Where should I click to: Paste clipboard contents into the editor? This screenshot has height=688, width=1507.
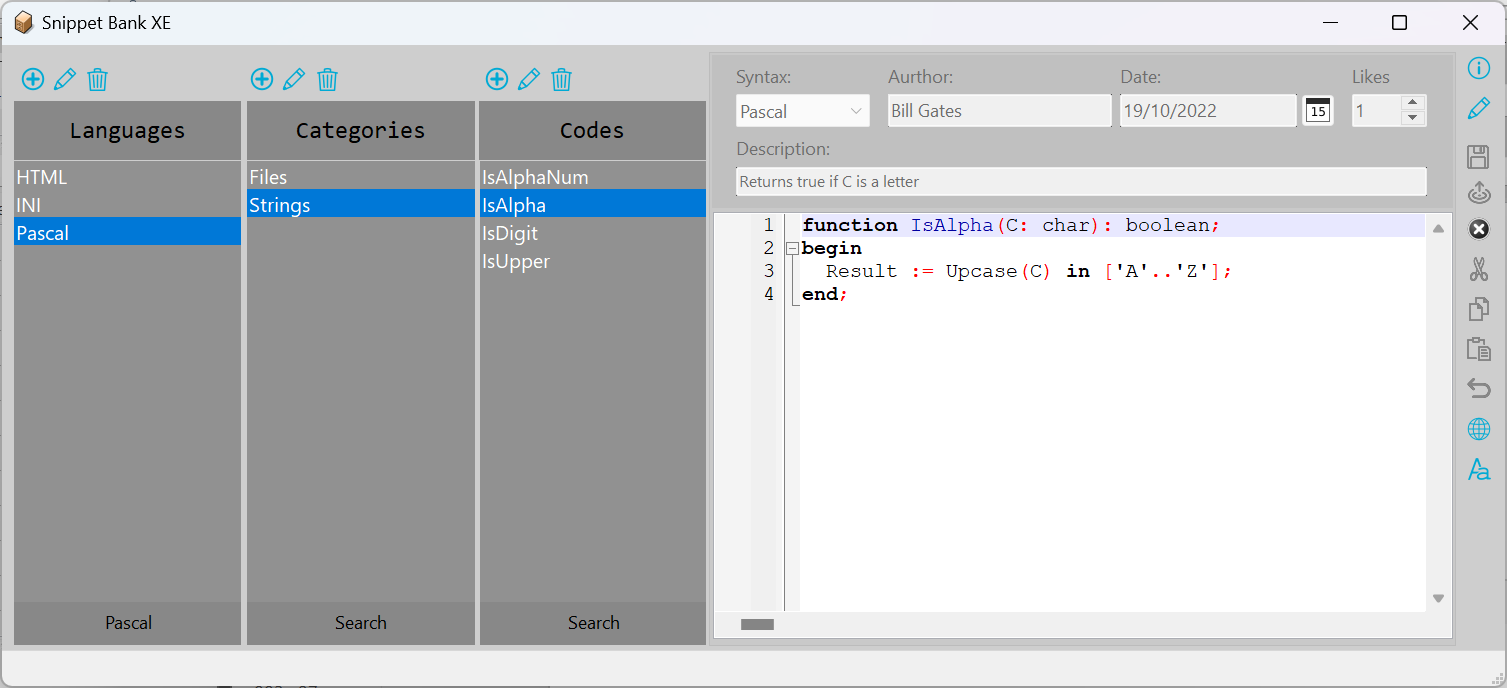1479,349
